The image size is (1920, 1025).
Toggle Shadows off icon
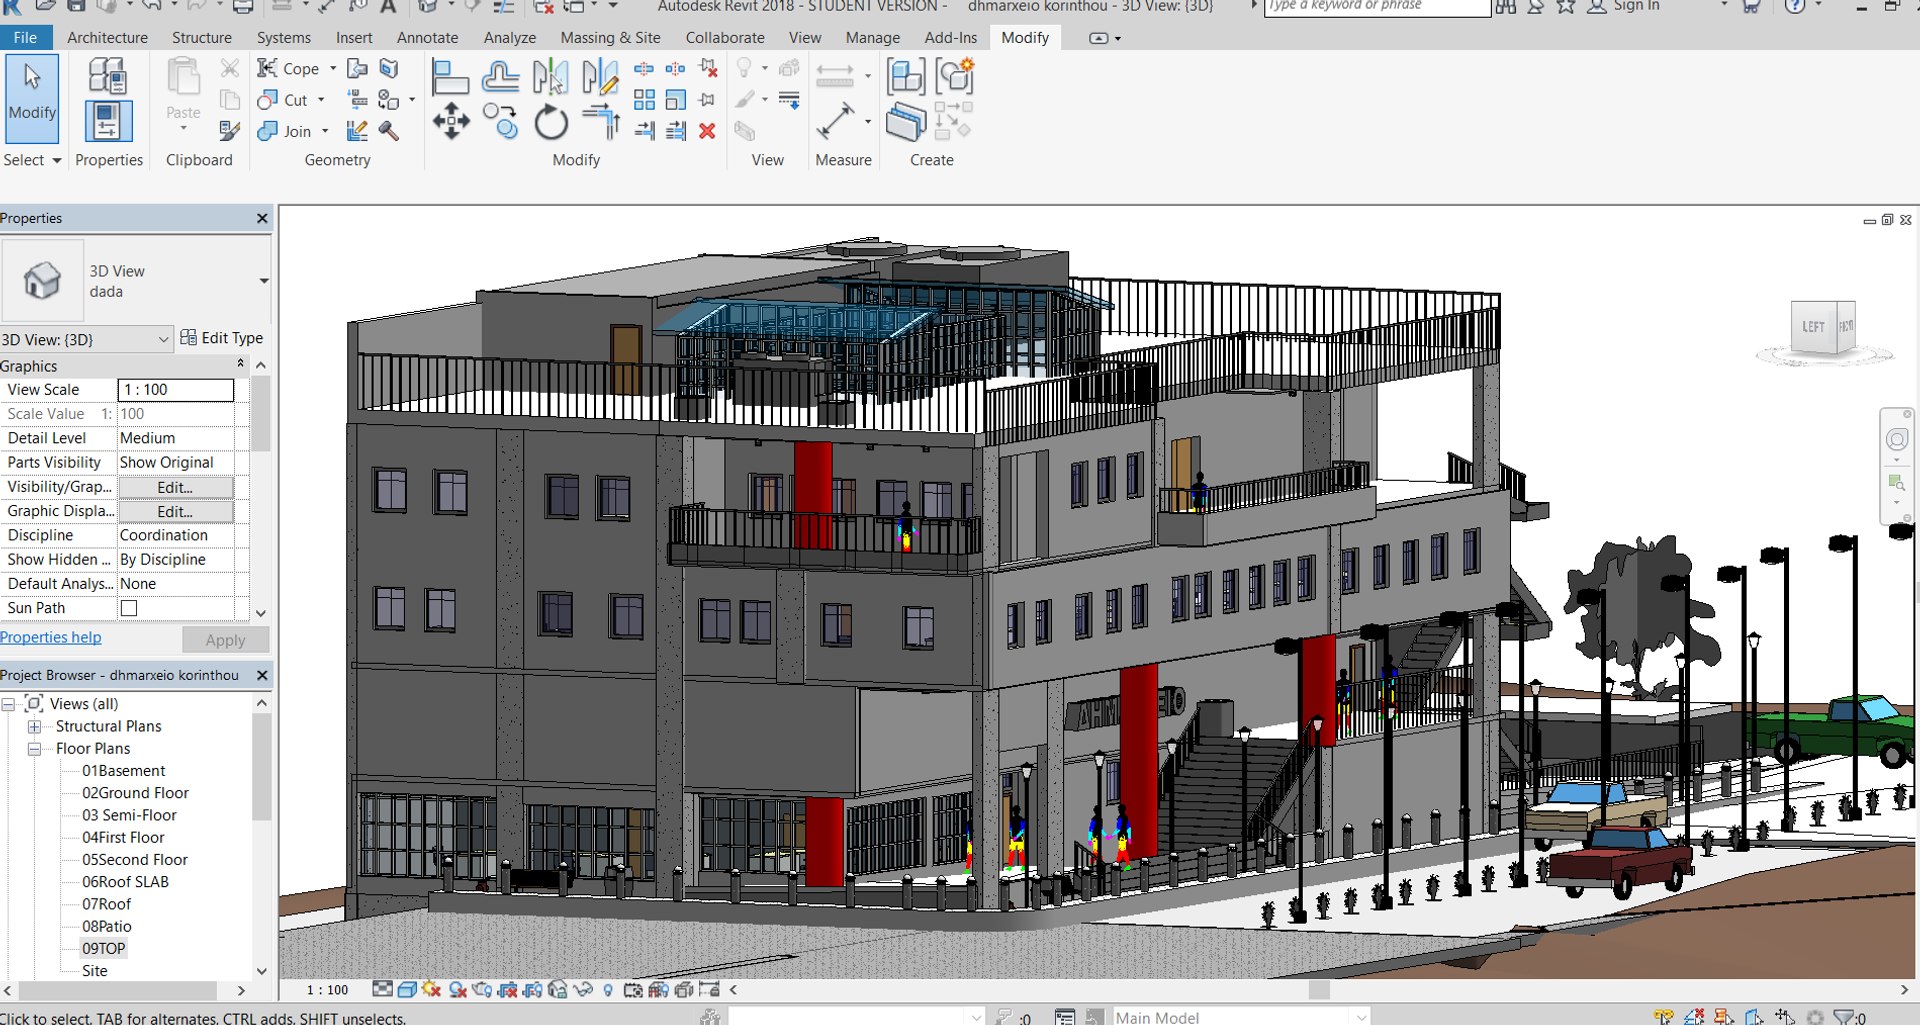[458, 990]
